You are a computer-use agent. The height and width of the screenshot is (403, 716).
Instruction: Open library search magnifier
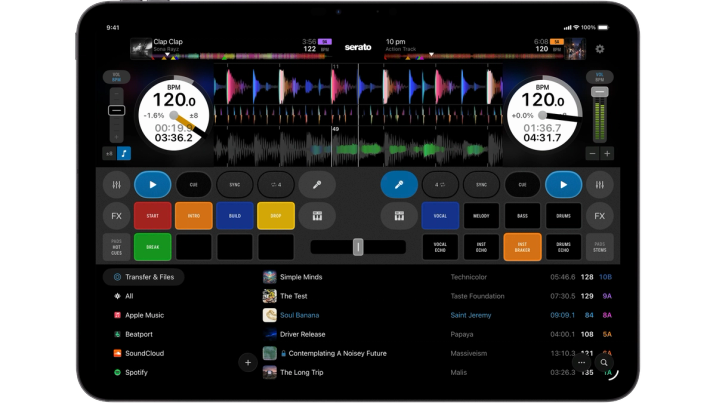tap(604, 362)
